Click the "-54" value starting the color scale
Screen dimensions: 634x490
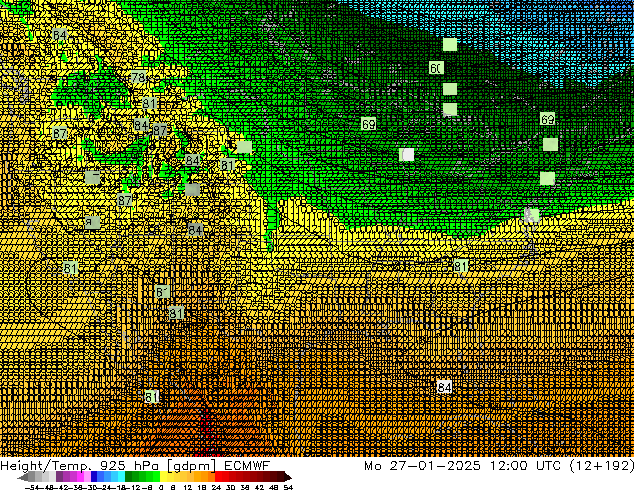click(32, 488)
